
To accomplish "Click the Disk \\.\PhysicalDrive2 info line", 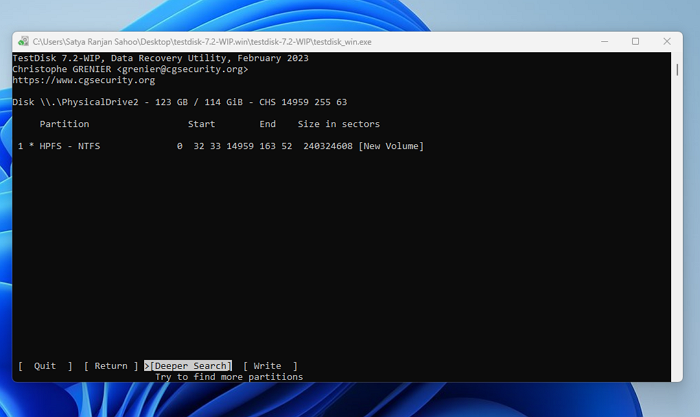I will (x=179, y=102).
